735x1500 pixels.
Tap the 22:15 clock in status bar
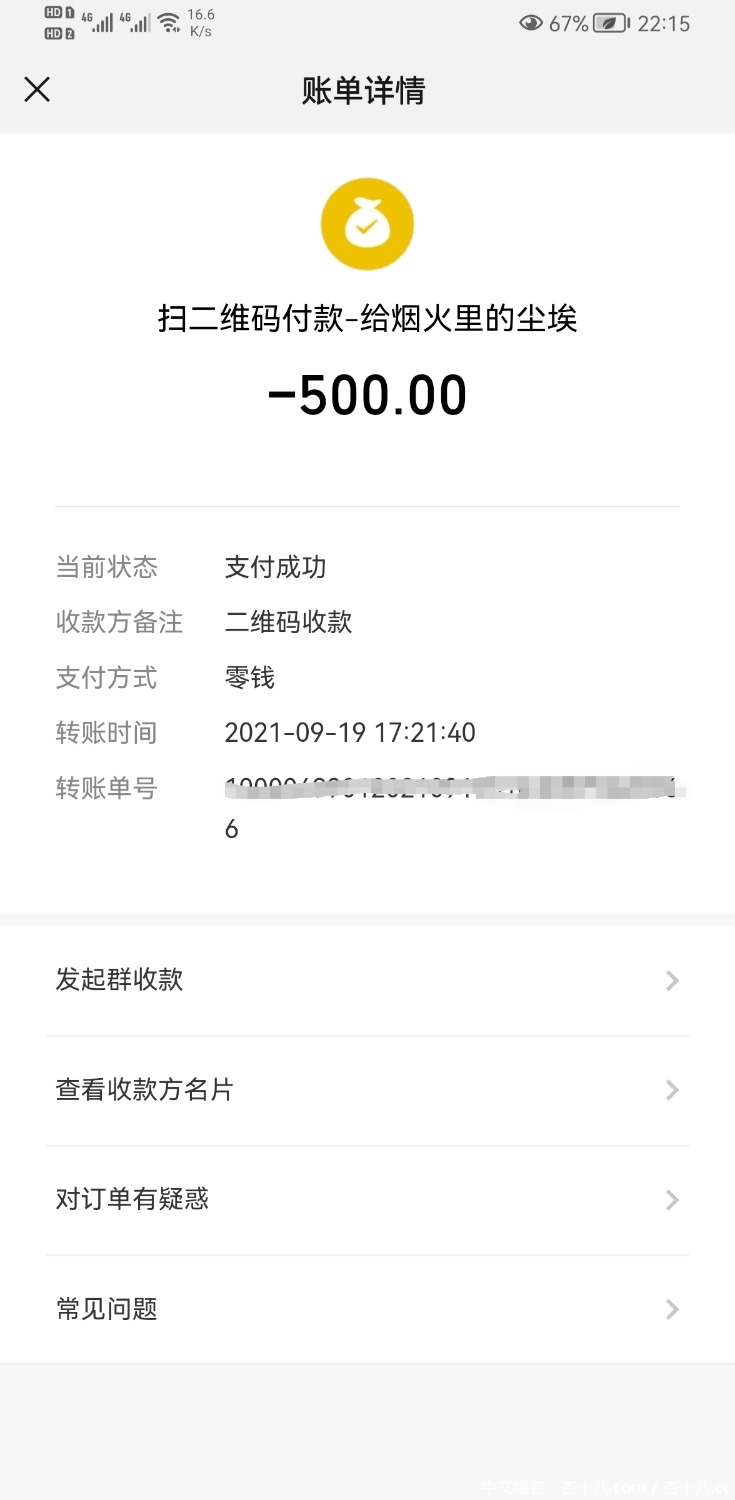click(x=664, y=23)
